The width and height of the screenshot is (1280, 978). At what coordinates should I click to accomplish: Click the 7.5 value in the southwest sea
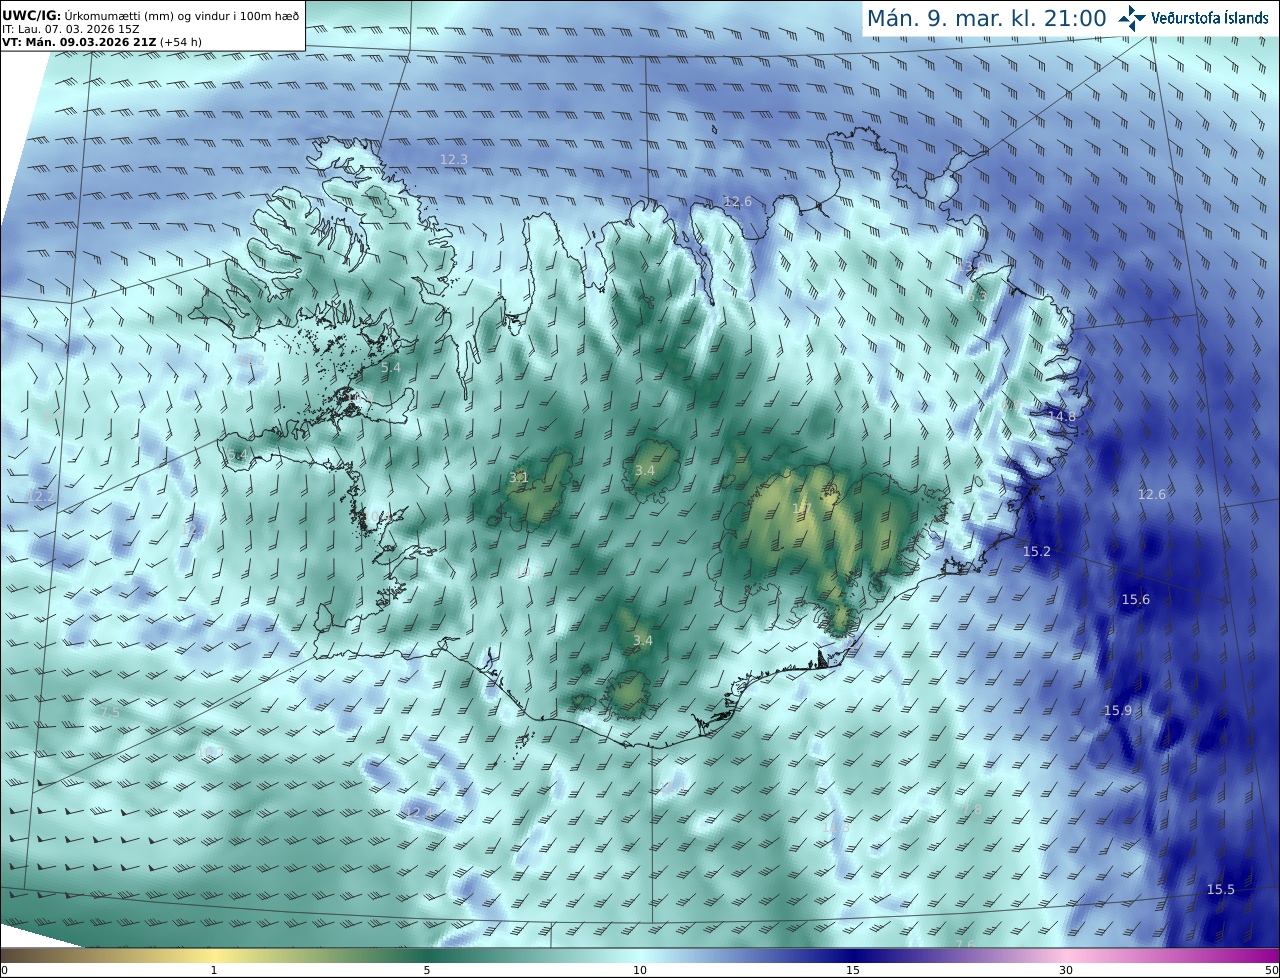click(109, 712)
